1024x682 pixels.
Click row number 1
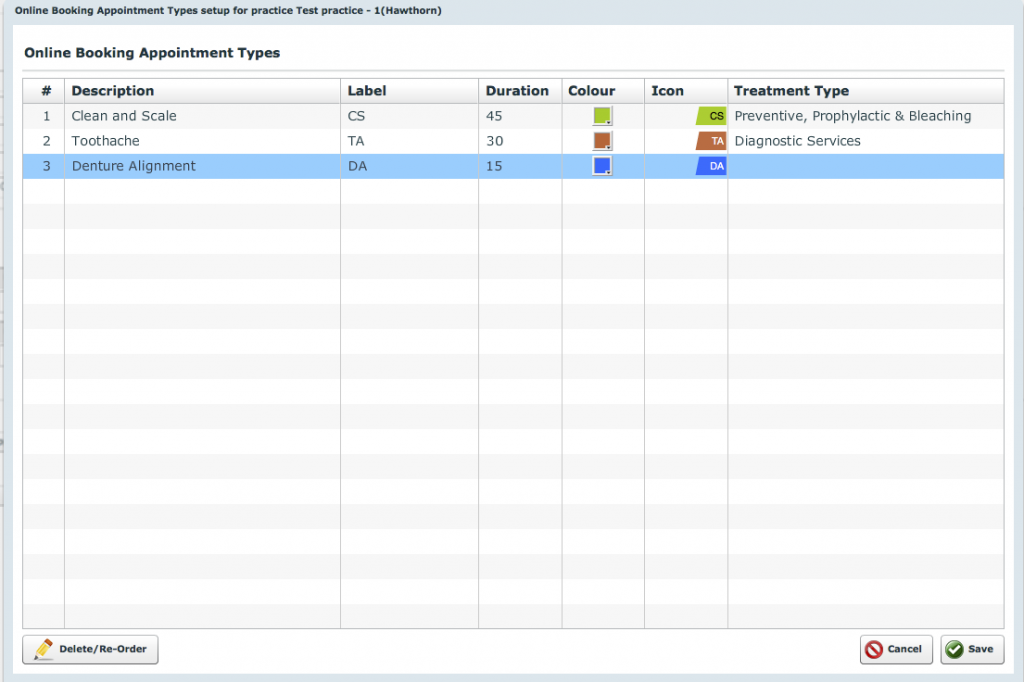click(x=44, y=116)
